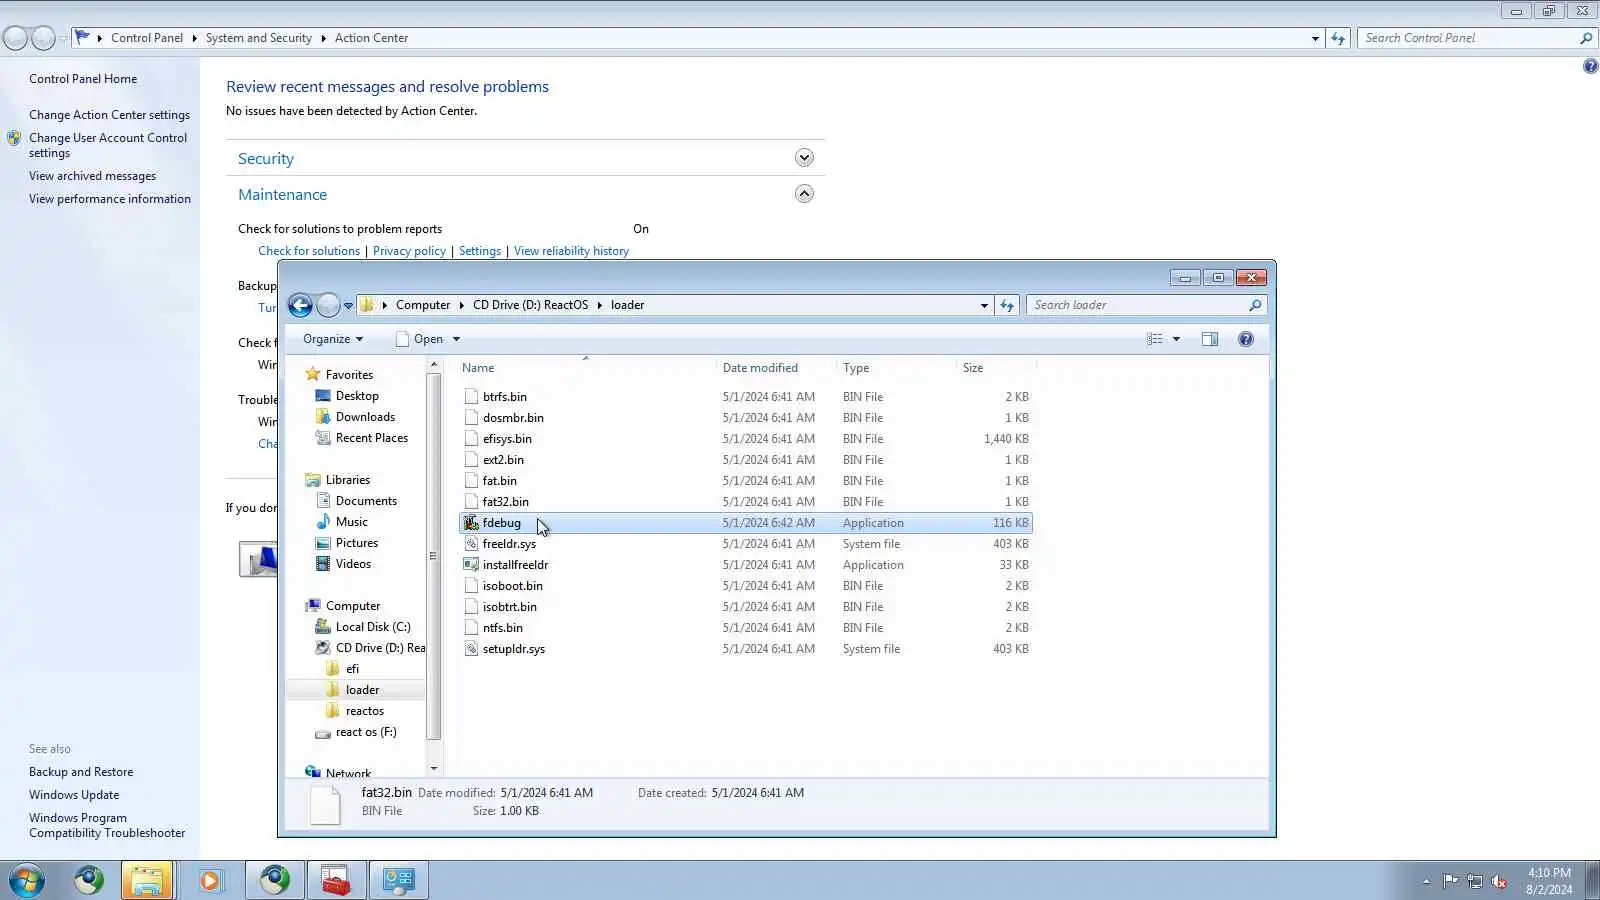Click the Search loader input field
This screenshot has height=900, width=1600.
click(1138, 305)
